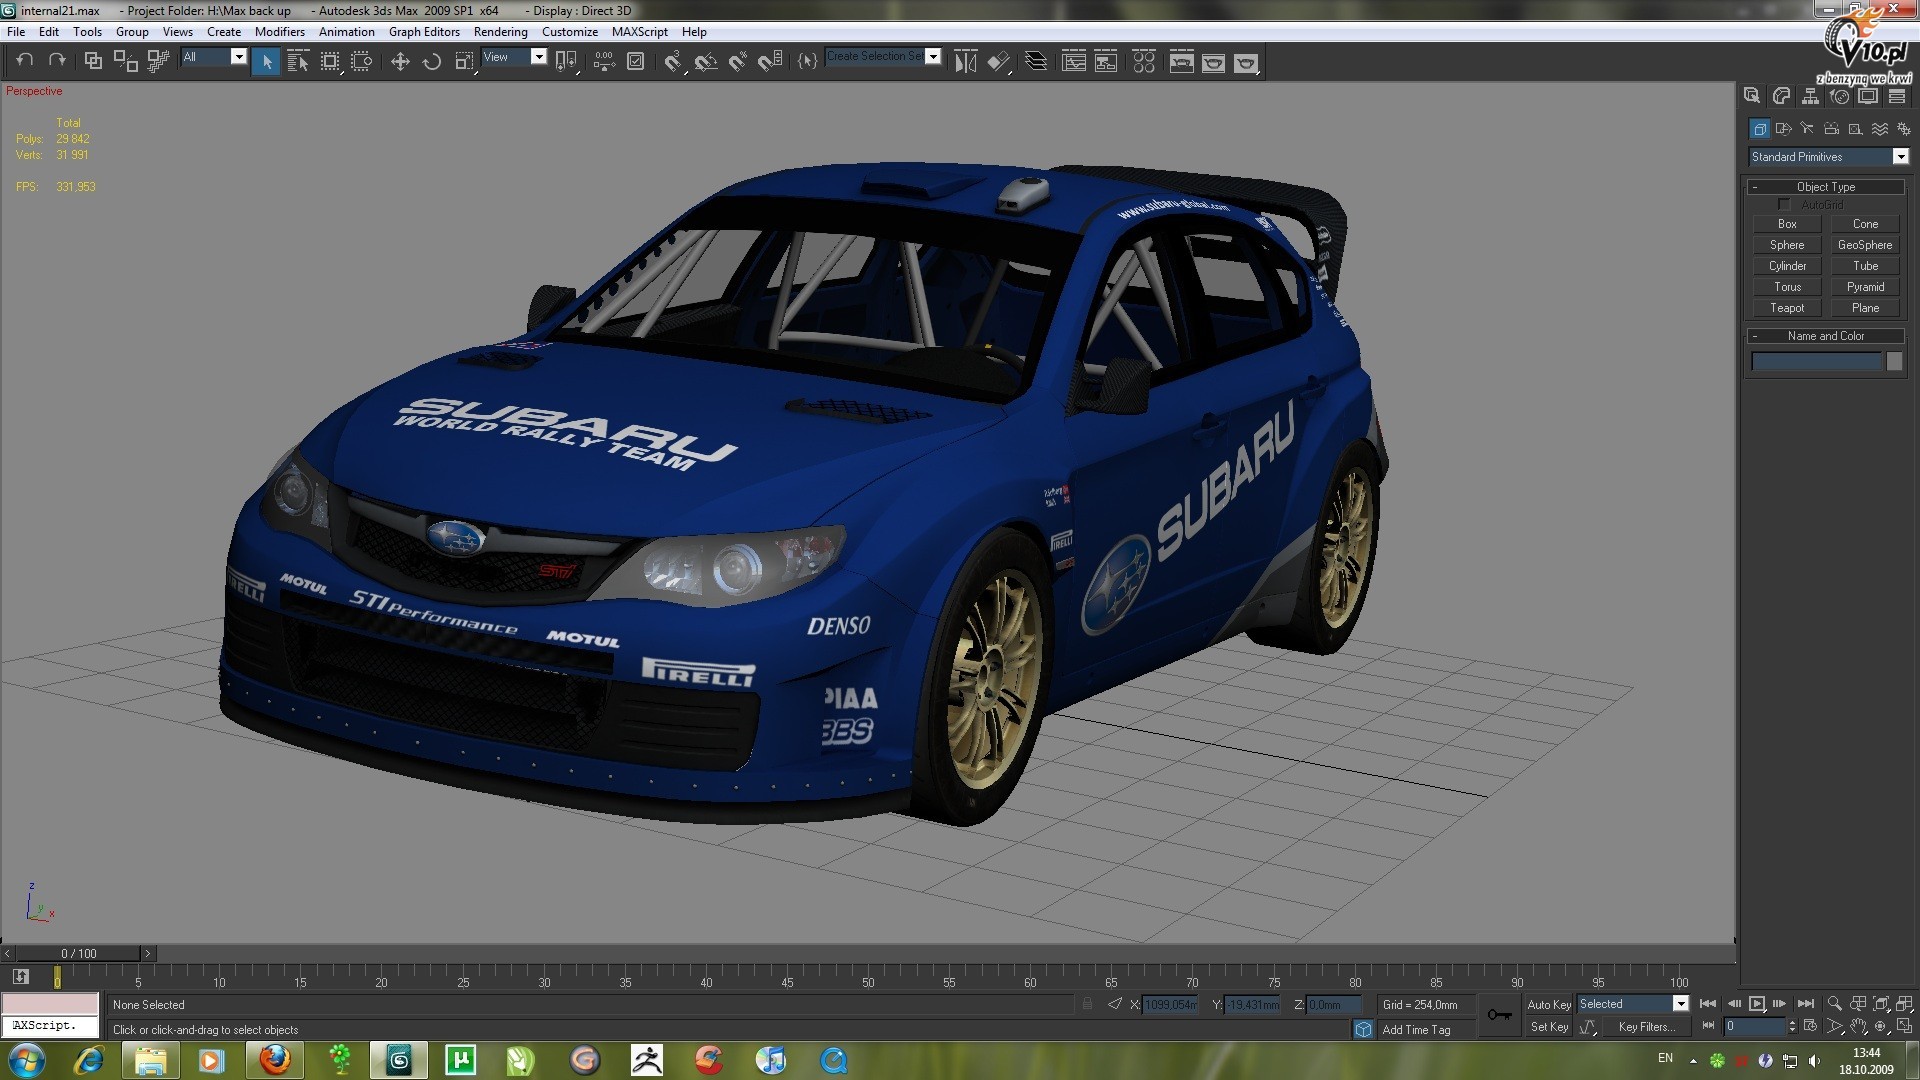Click the Cylinder primitive button
The image size is (1920, 1080).
(1787, 266)
